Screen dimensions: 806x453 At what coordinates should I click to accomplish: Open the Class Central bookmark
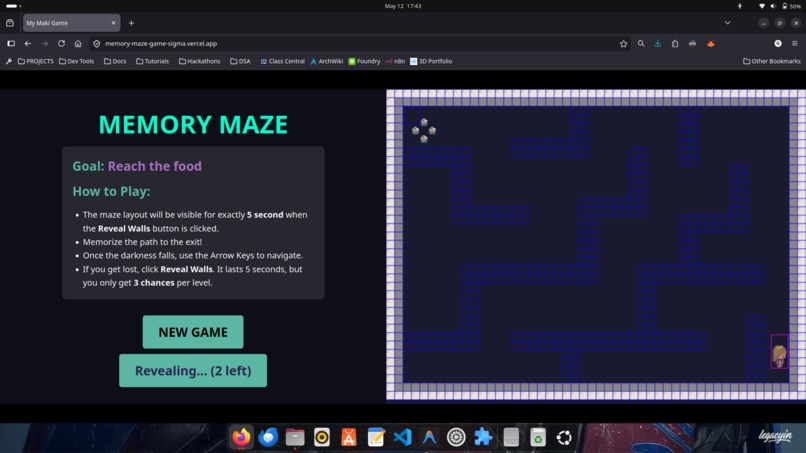[x=282, y=61]
